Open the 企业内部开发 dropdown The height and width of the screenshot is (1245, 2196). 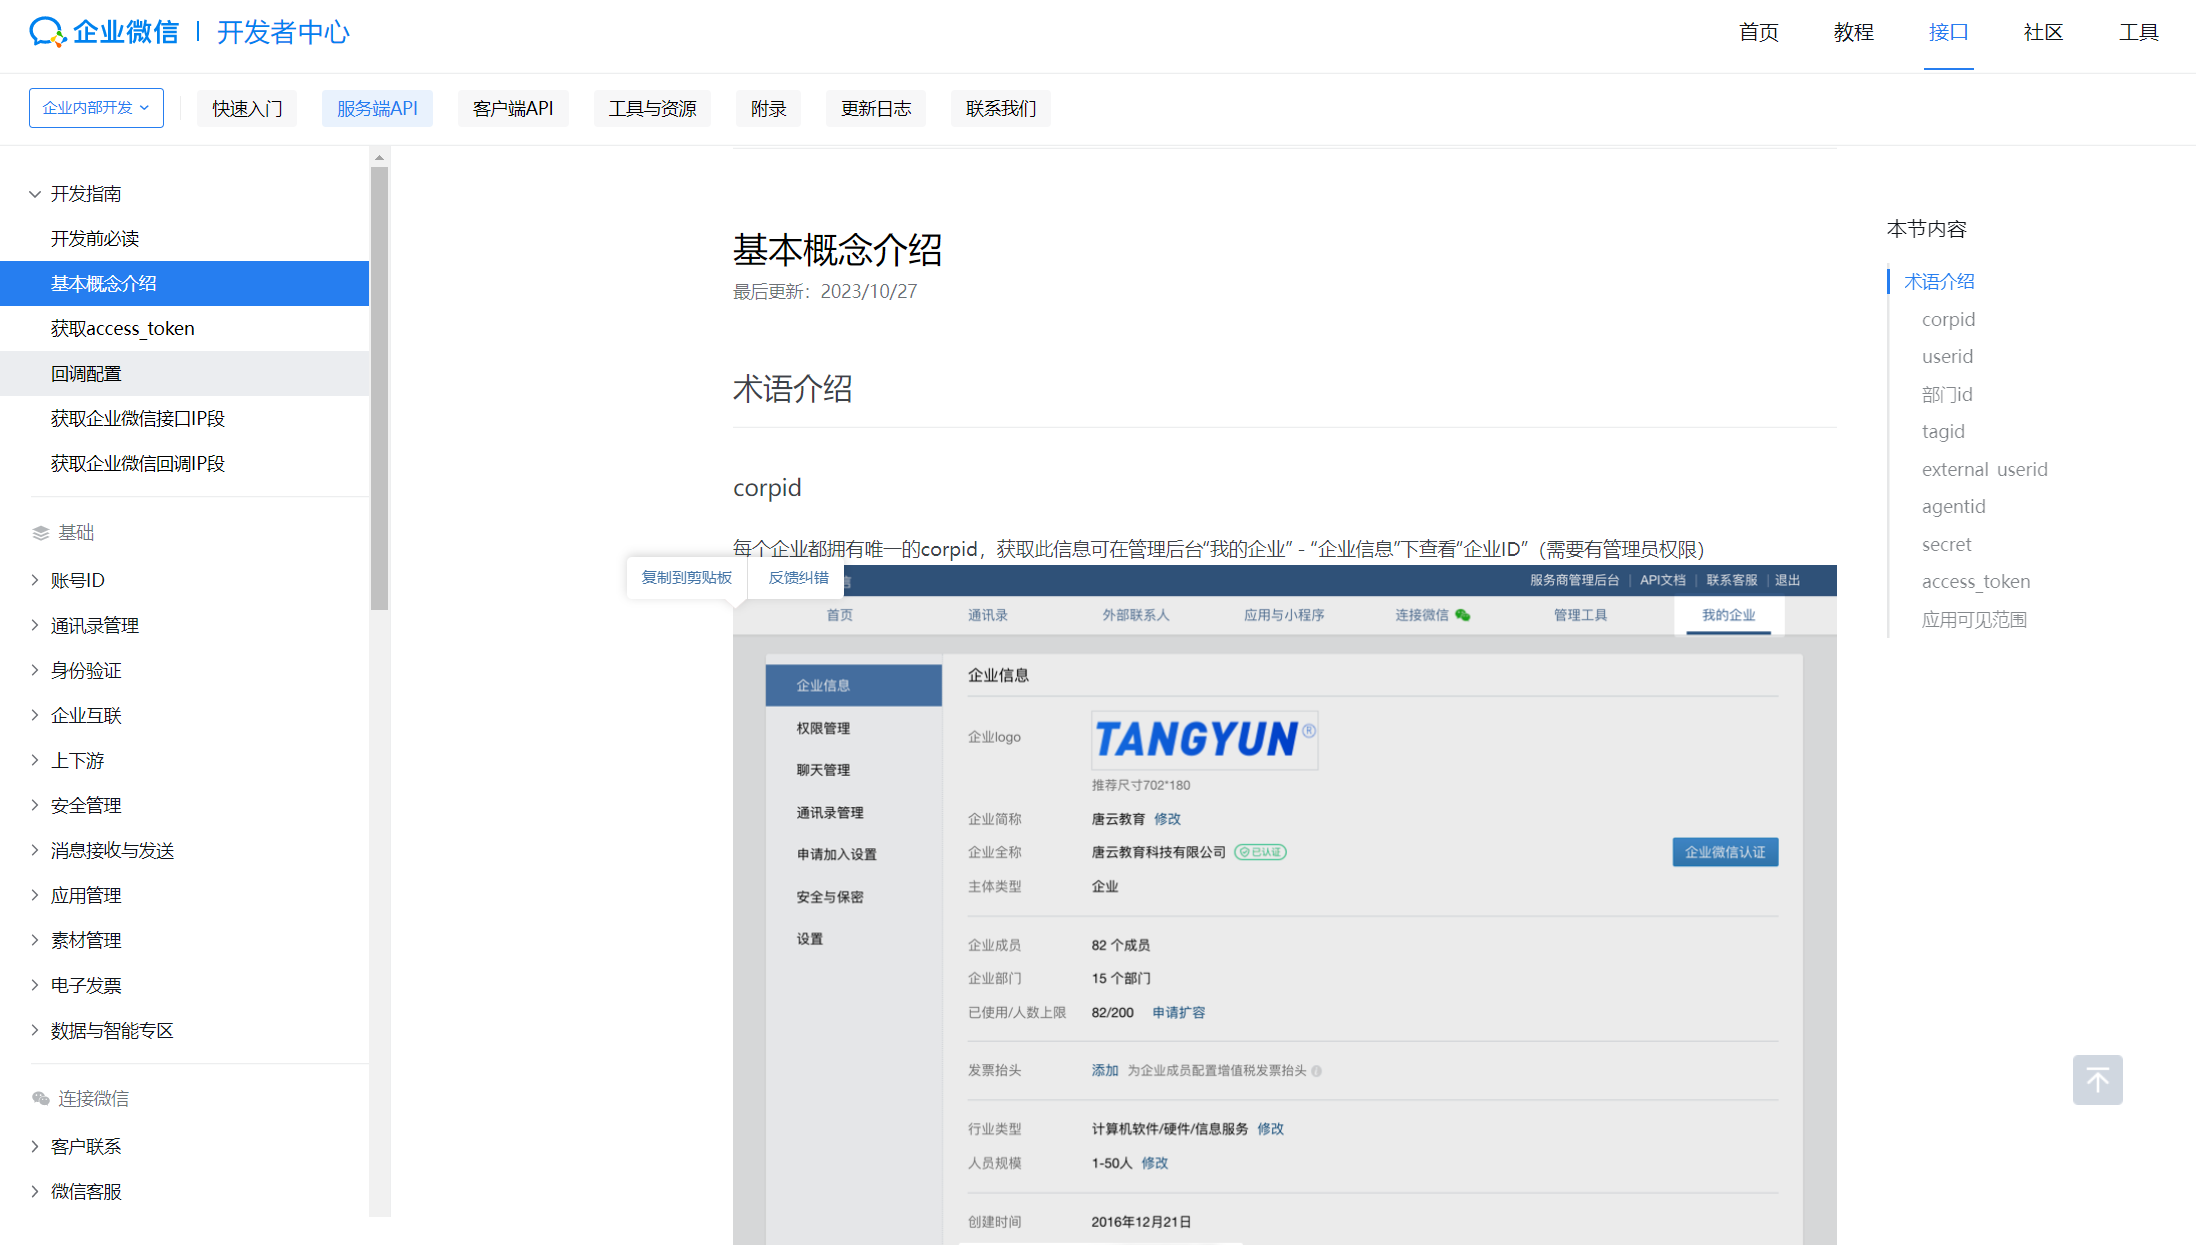pyautogui.click(x=96, y=108)
